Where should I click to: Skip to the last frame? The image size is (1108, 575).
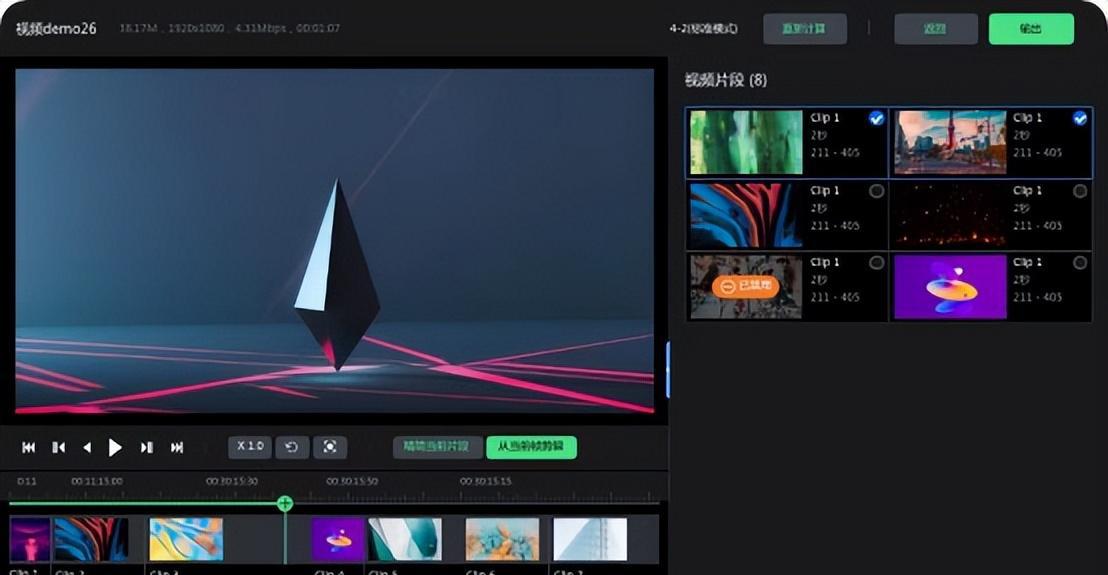click(x=177, y=447)
